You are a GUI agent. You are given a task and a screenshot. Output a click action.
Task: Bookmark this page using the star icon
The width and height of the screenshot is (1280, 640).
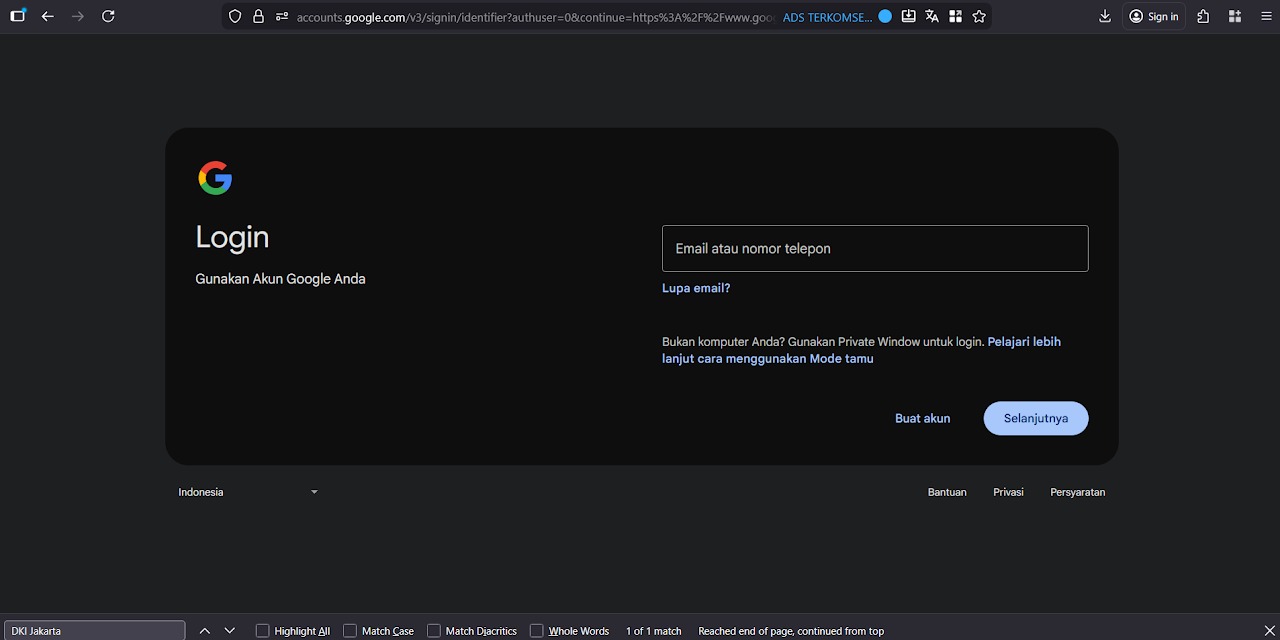tap(979, 16)
